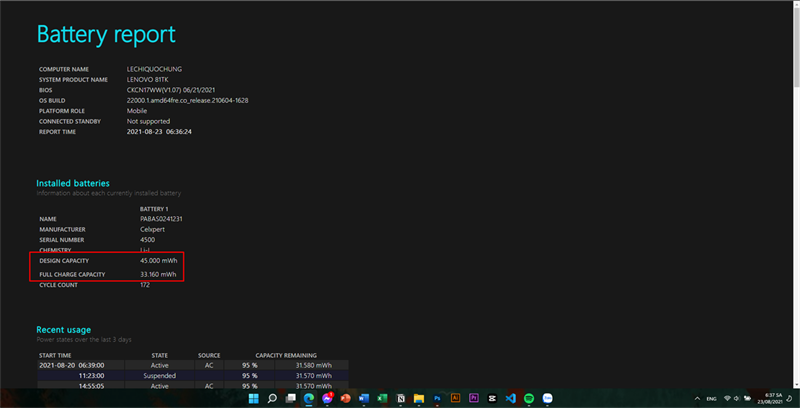Open the ENG input language switcher
The image size is (800, 408).
[713, 398]
